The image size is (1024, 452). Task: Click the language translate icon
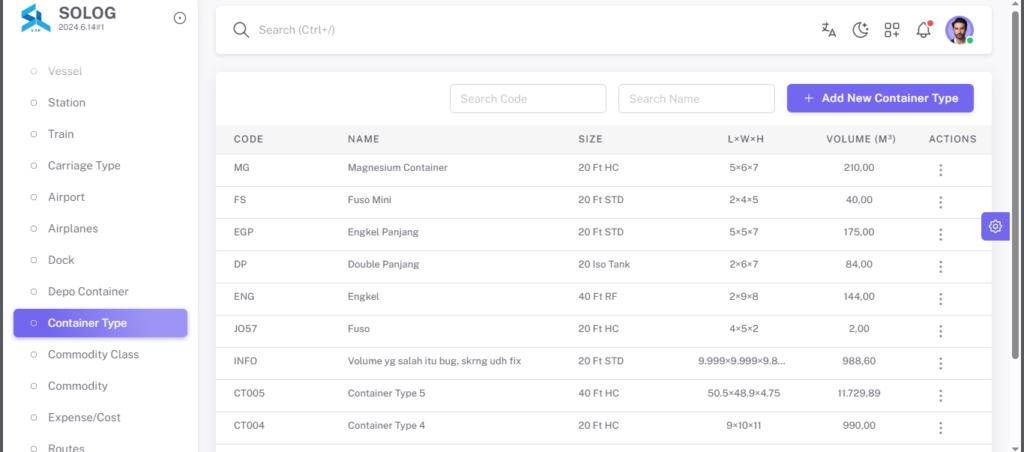[829, 30]
